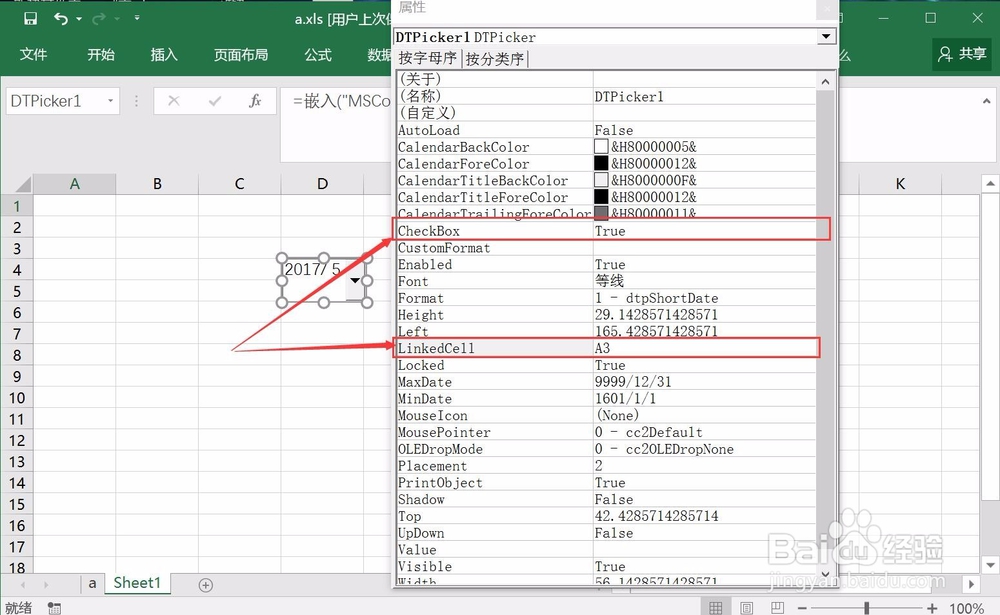The height and width of the screenshot is (615, 1000).
Task: Select the OLEDropMode property row
Action: pos(606,448)
